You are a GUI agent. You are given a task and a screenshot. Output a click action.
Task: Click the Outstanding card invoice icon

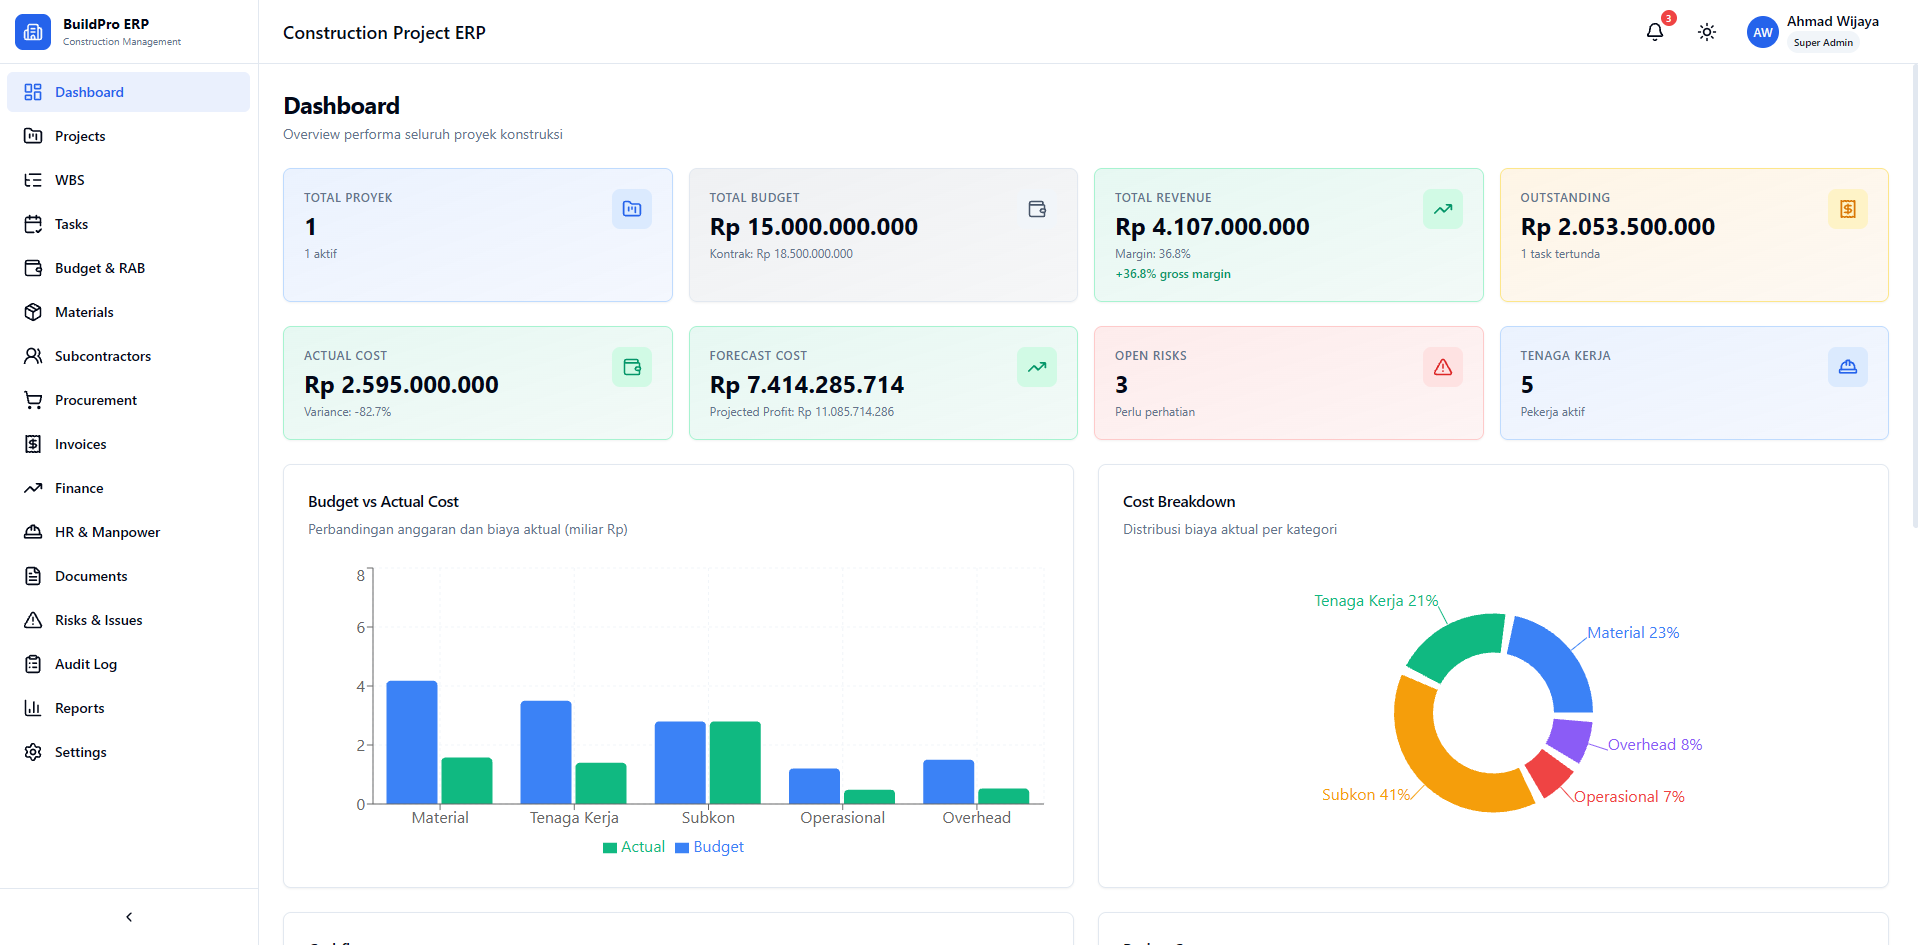point(1847,209)
